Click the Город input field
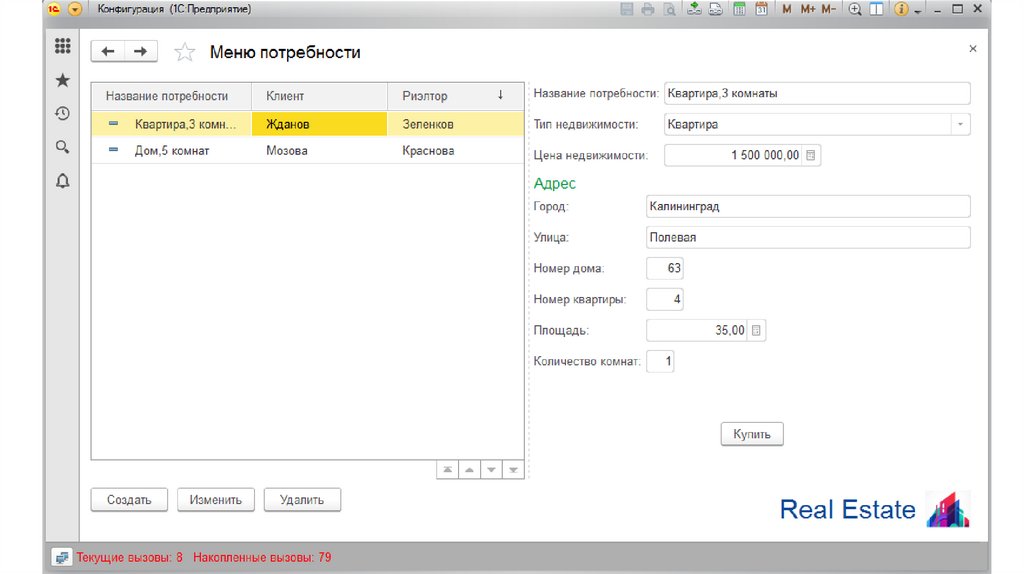Image resolution: width=1024 pixels, height=574 pixels. pyautogui.click(x=808, y=206)
